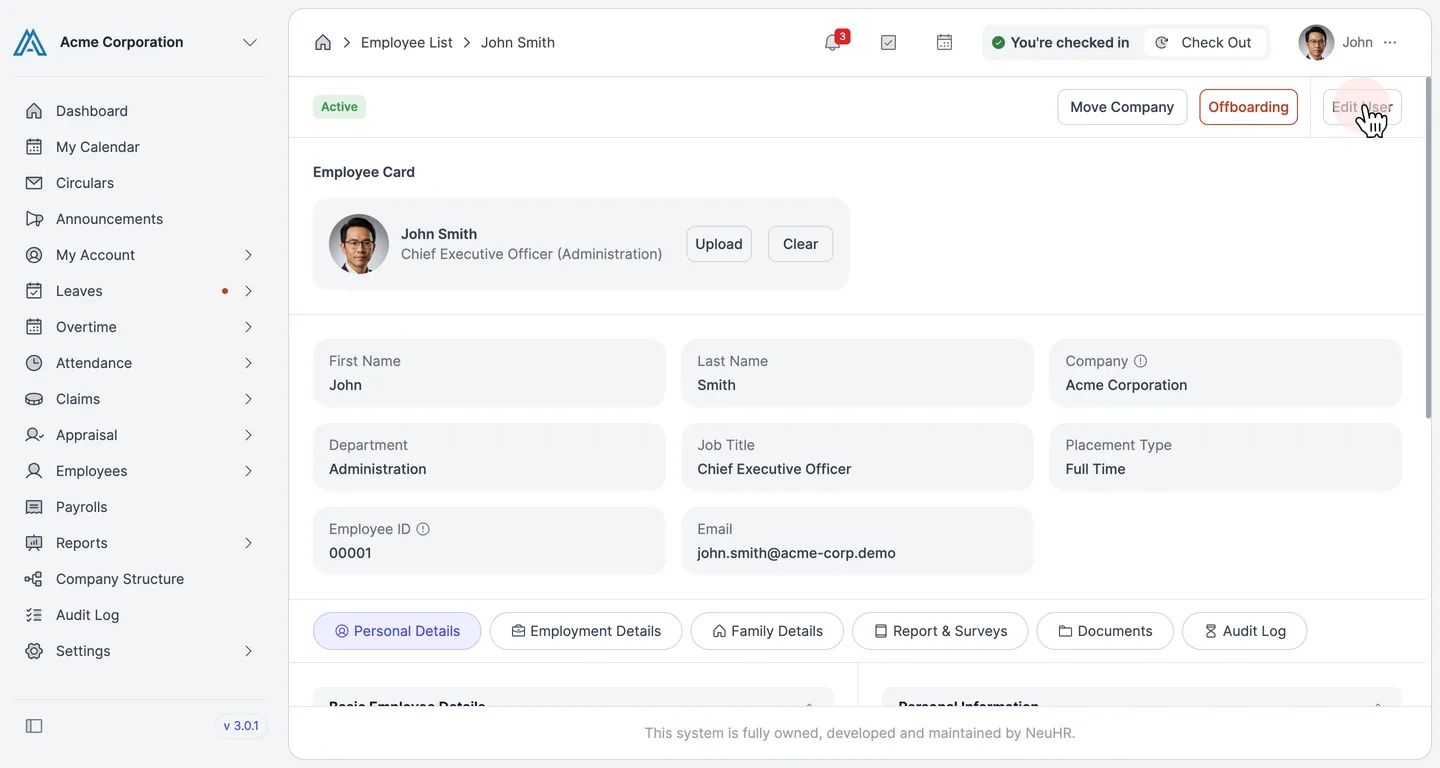This screenshot has width=1440, height=768.
Task: Click the Circulars envelope icon
Action: [34, 183]
